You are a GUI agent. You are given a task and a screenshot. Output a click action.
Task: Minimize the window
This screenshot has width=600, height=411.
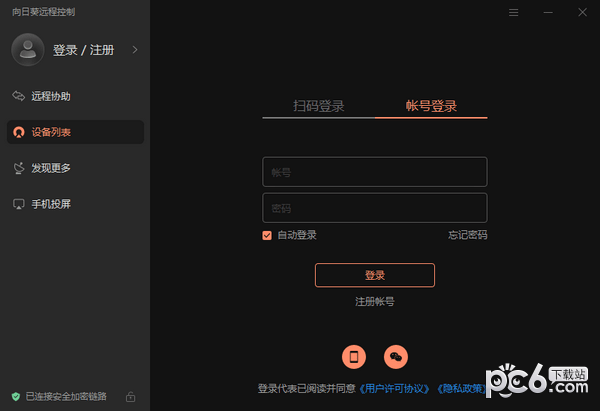point(548,13)
